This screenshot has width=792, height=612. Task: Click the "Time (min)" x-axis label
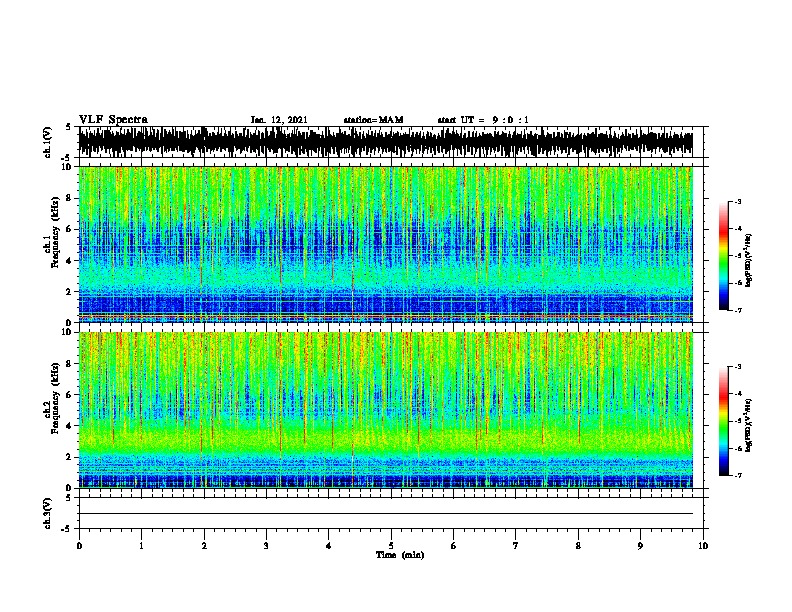pos(400,555)
